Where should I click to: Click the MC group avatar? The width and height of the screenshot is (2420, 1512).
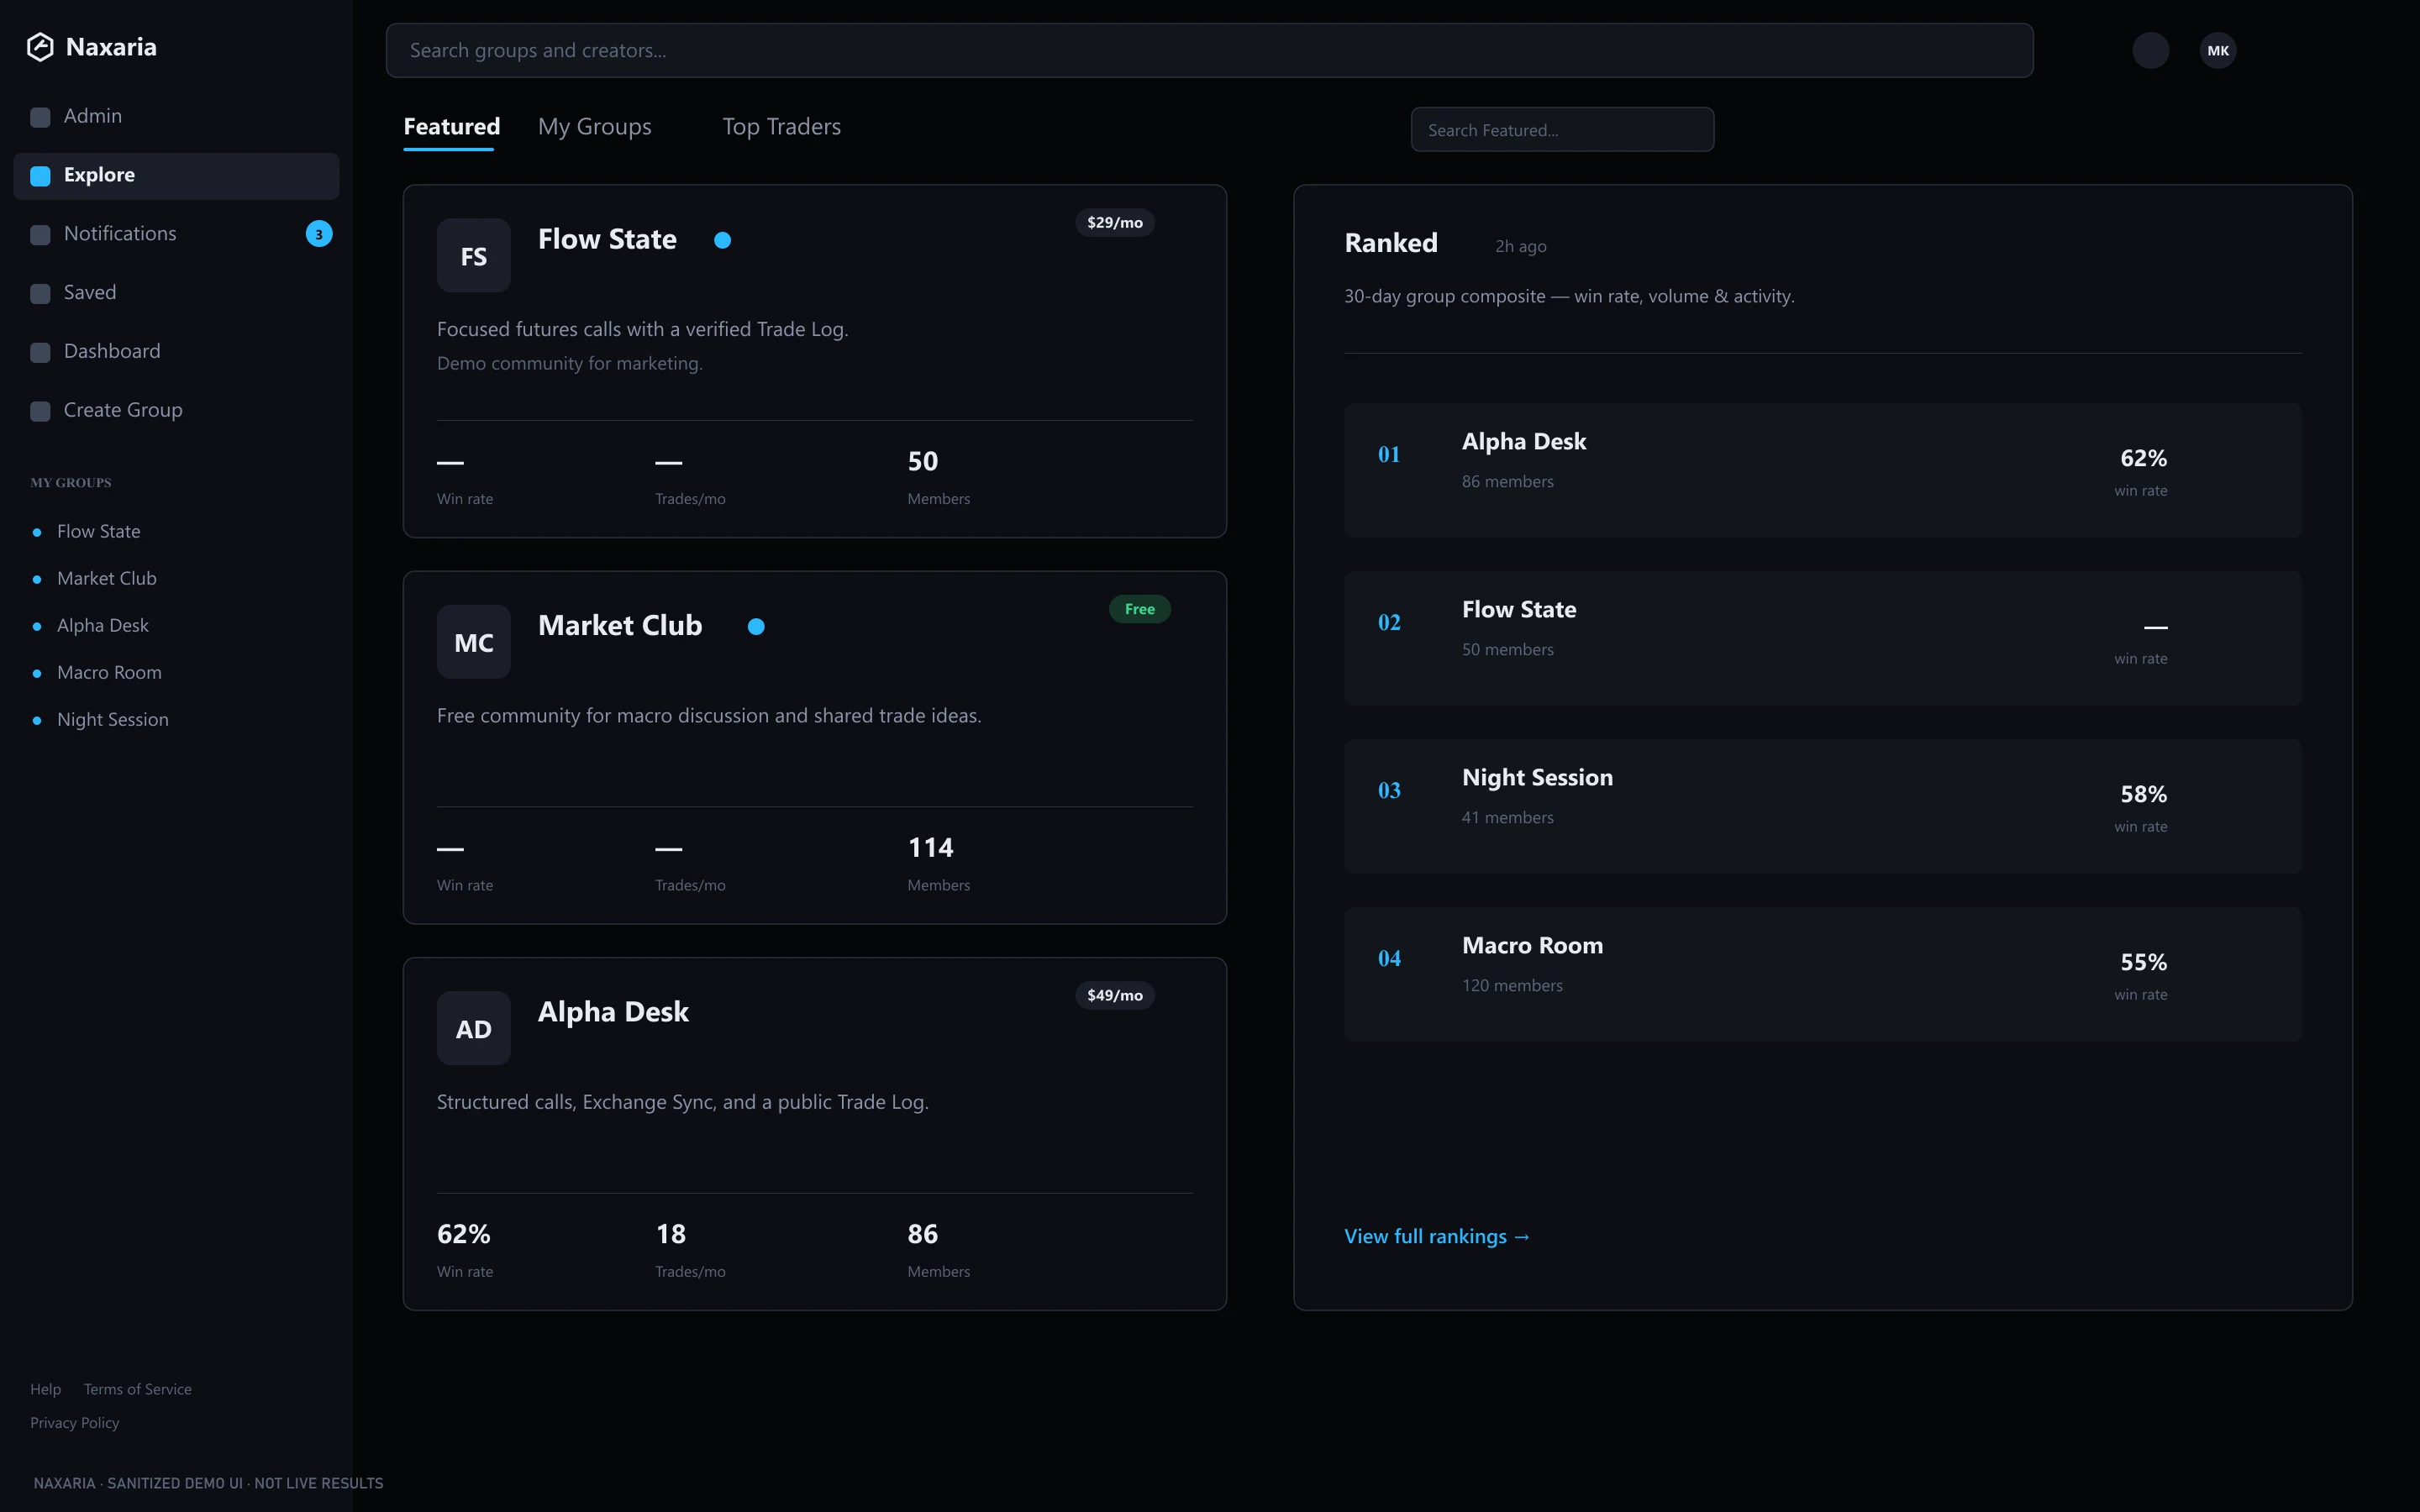474,642
